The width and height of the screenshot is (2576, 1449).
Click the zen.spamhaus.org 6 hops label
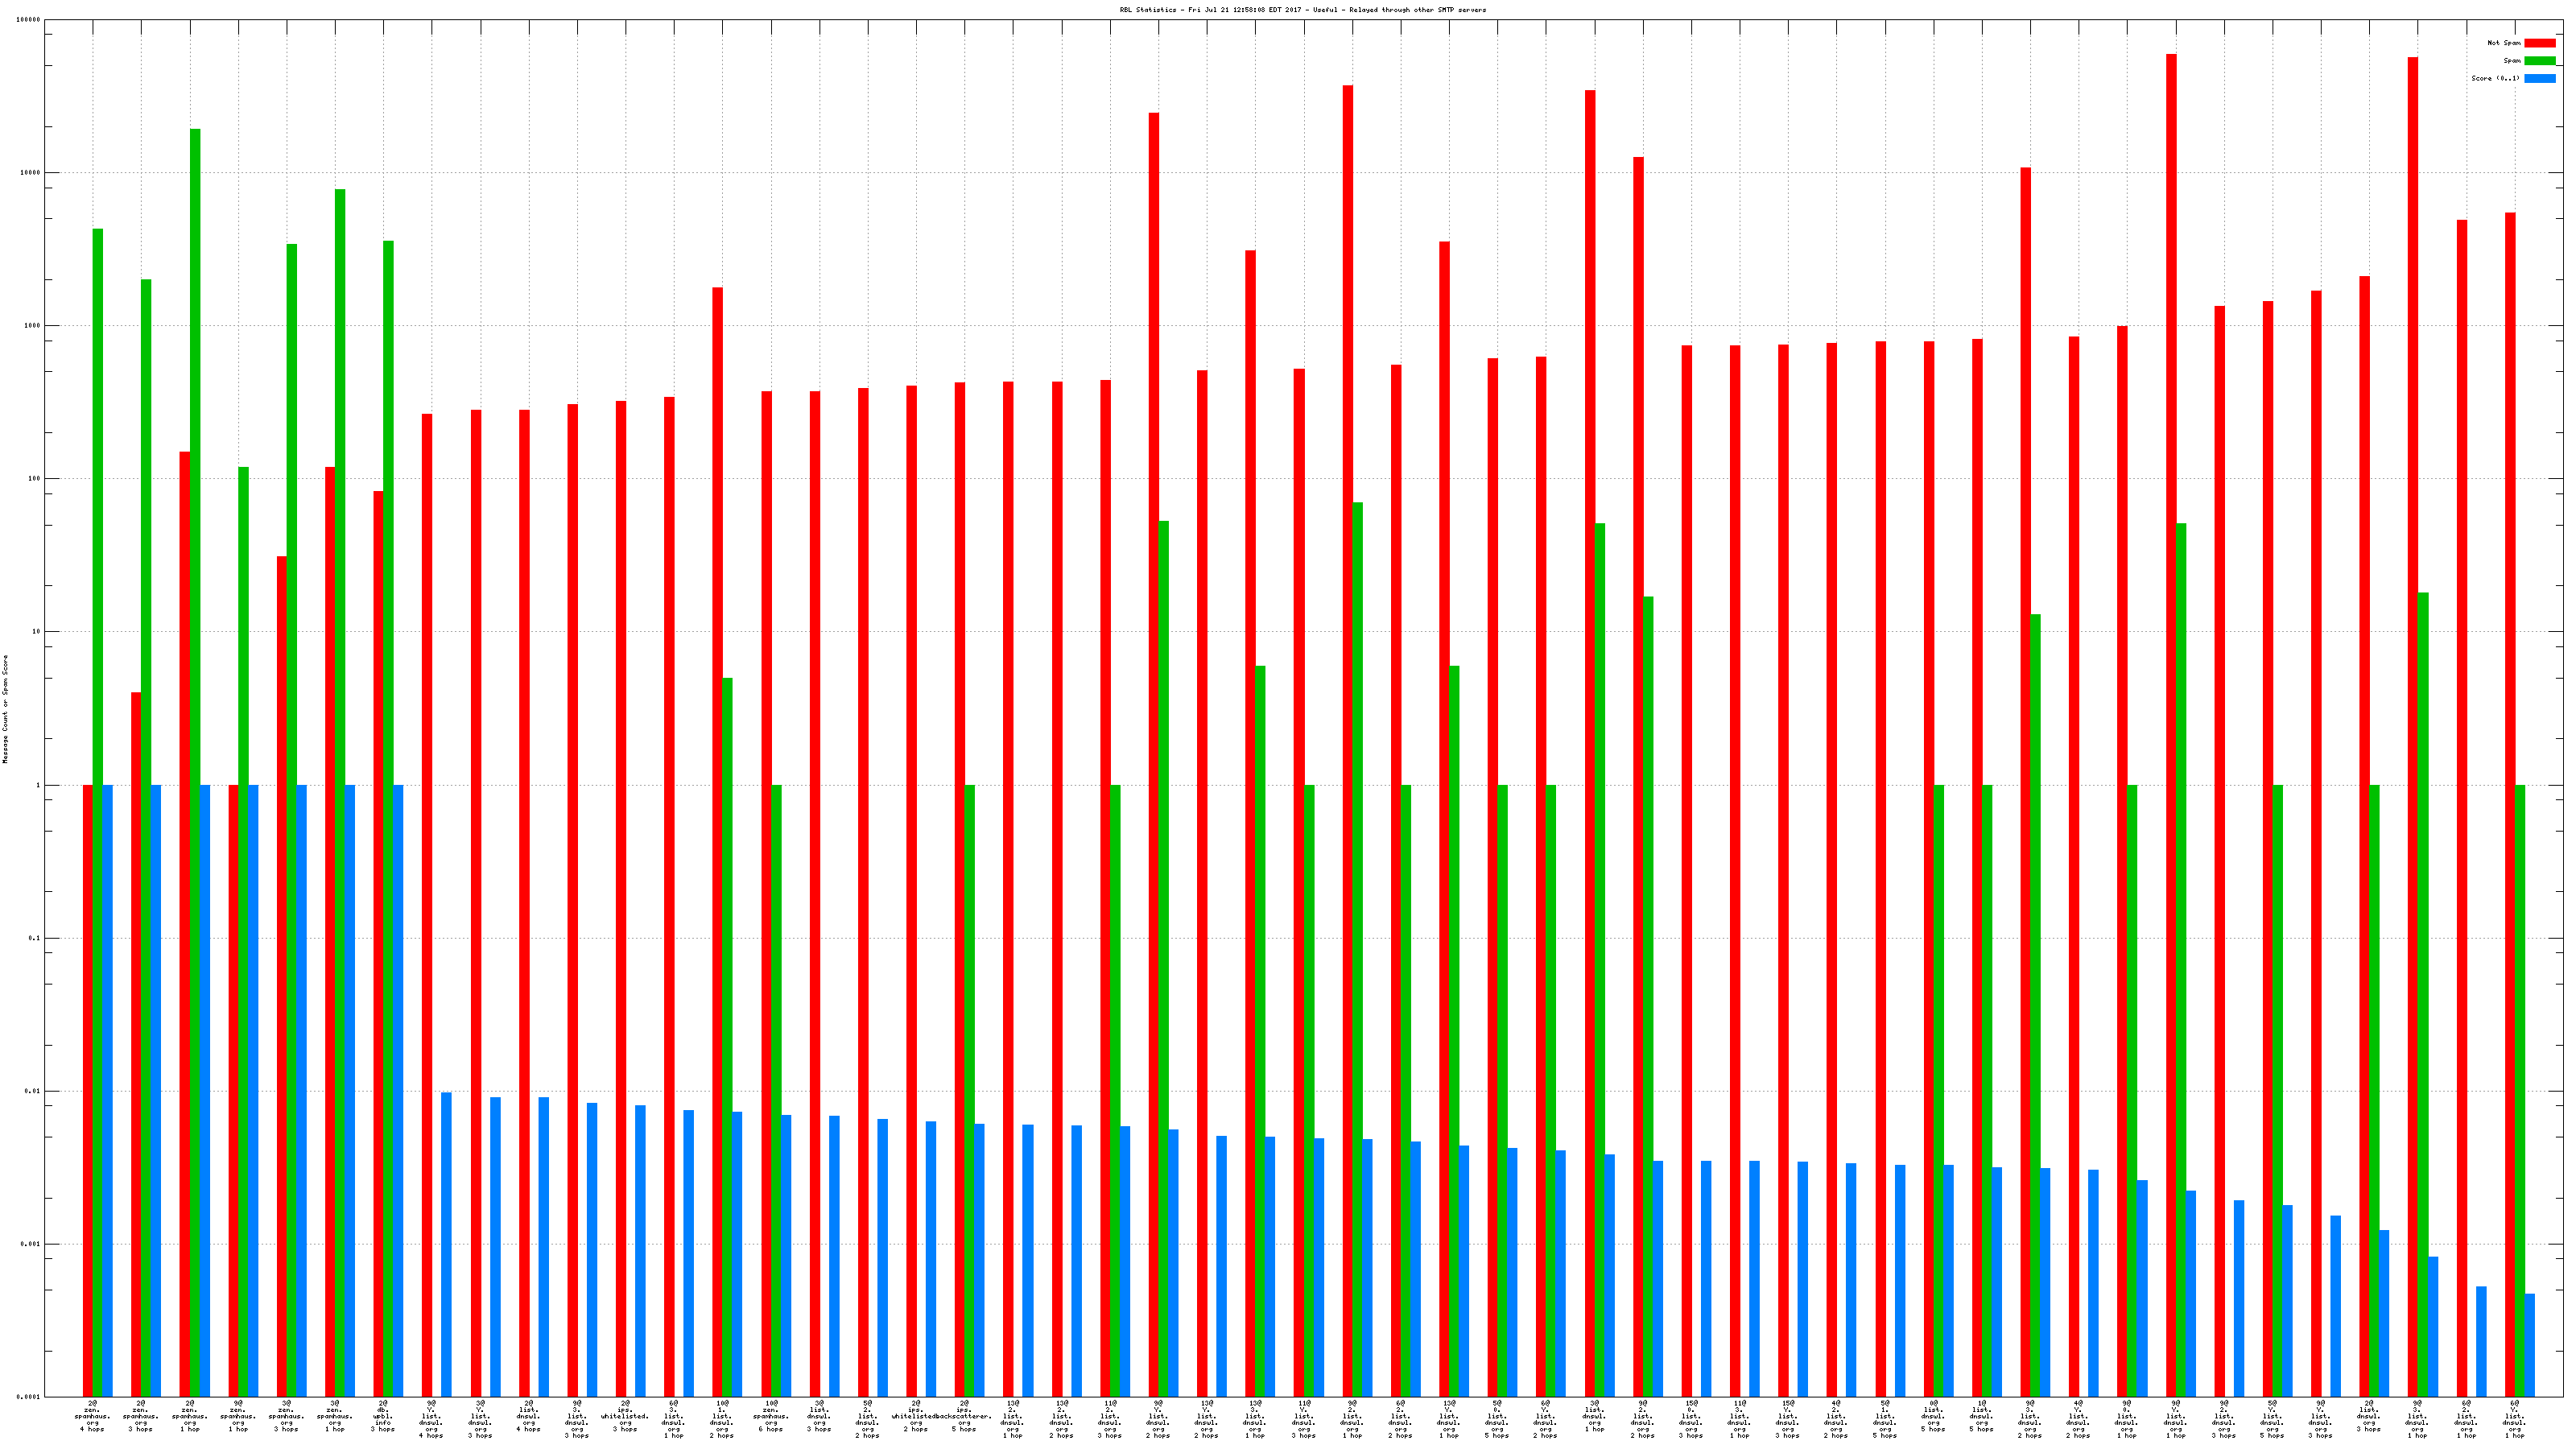(771, 1416)
